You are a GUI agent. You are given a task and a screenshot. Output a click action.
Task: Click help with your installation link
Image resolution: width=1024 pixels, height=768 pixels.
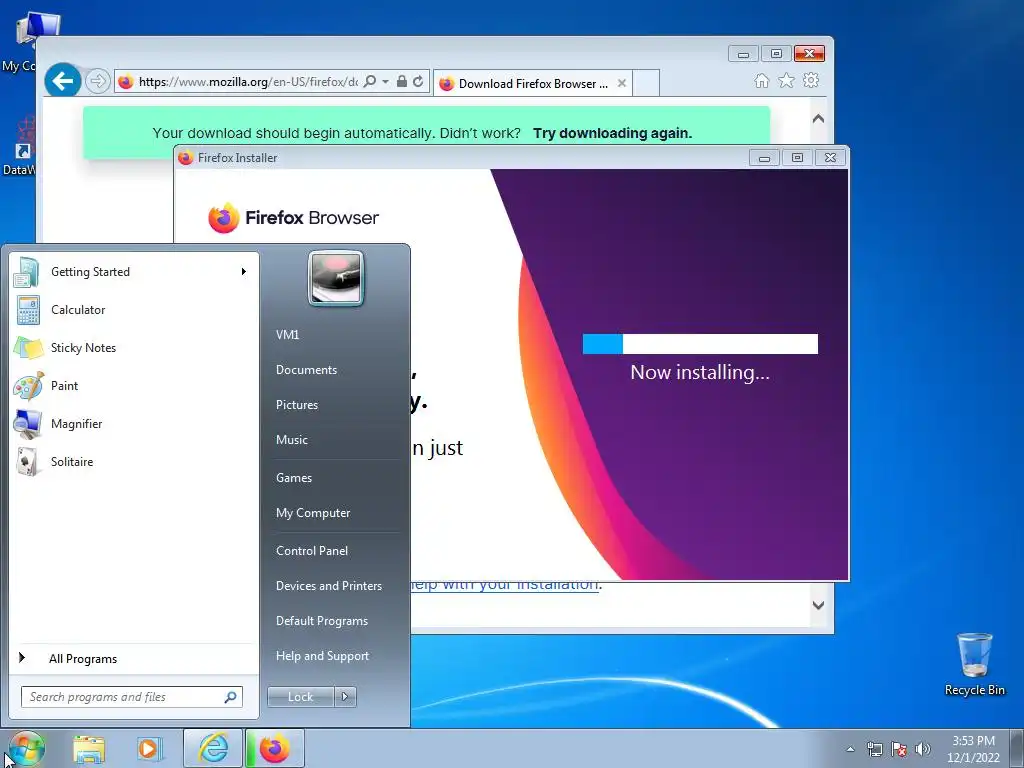pyautogui.click(x=505, y=584)
